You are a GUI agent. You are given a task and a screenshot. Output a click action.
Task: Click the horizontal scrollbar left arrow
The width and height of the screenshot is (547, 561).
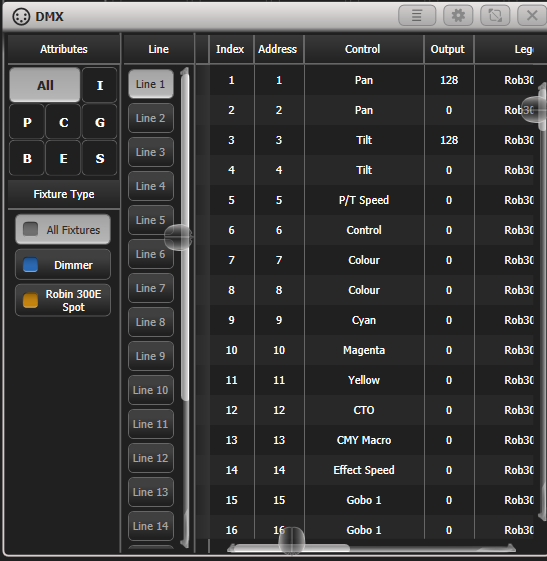click(x=231, y=547)
